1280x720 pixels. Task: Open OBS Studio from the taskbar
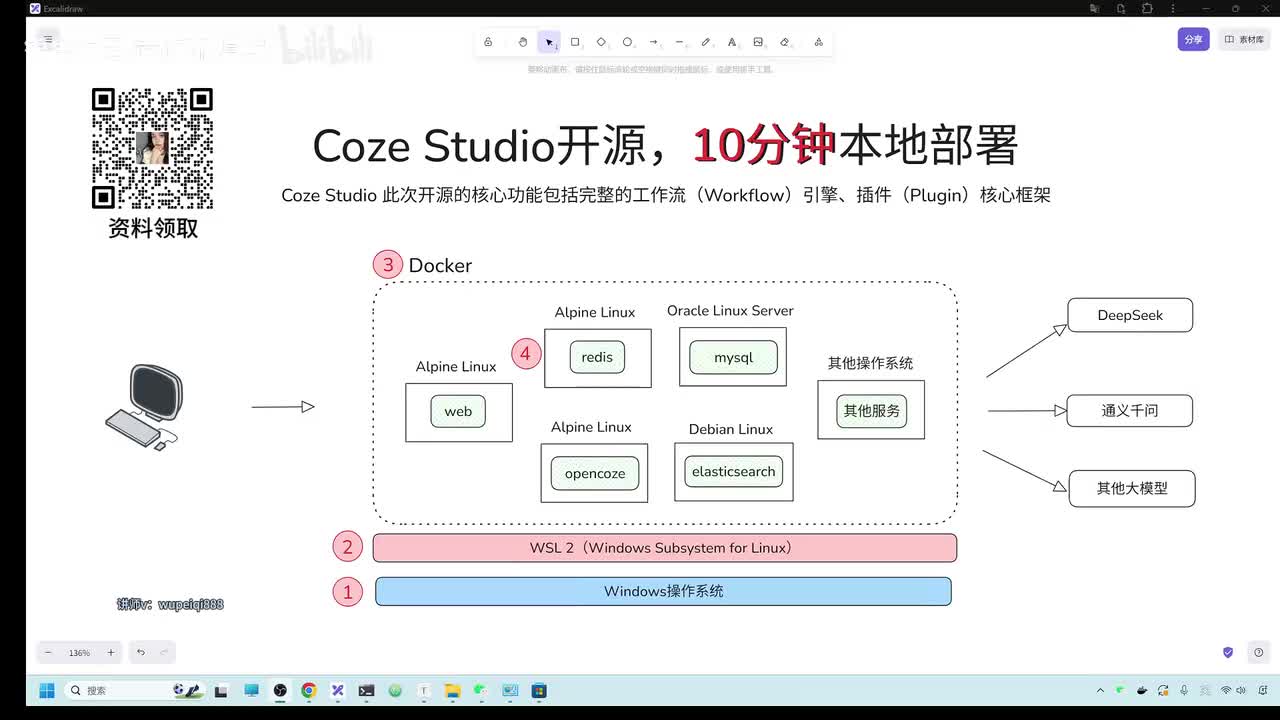click(x=280, y=690)
